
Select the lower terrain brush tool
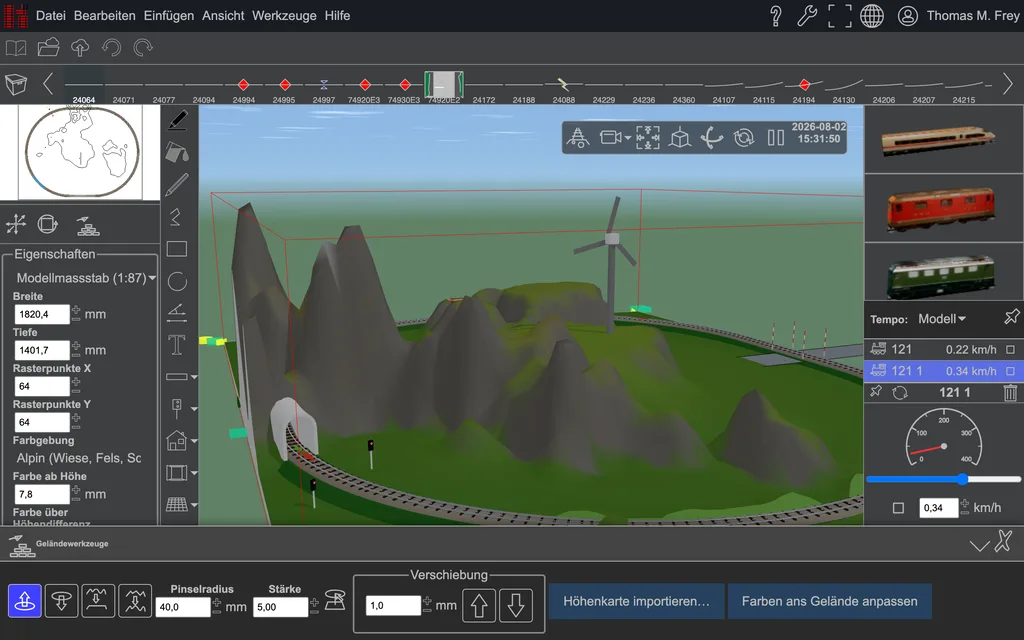click(x=61, y=601)
